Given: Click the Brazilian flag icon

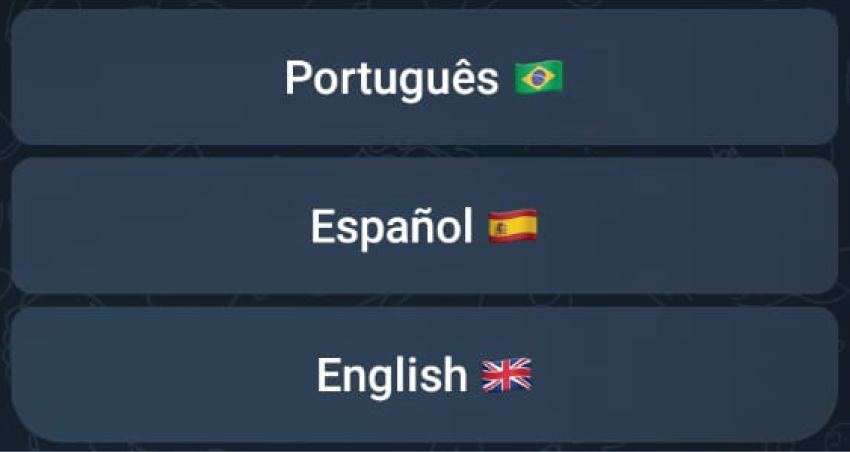Looking at the screenshot, I should (539, 77).
